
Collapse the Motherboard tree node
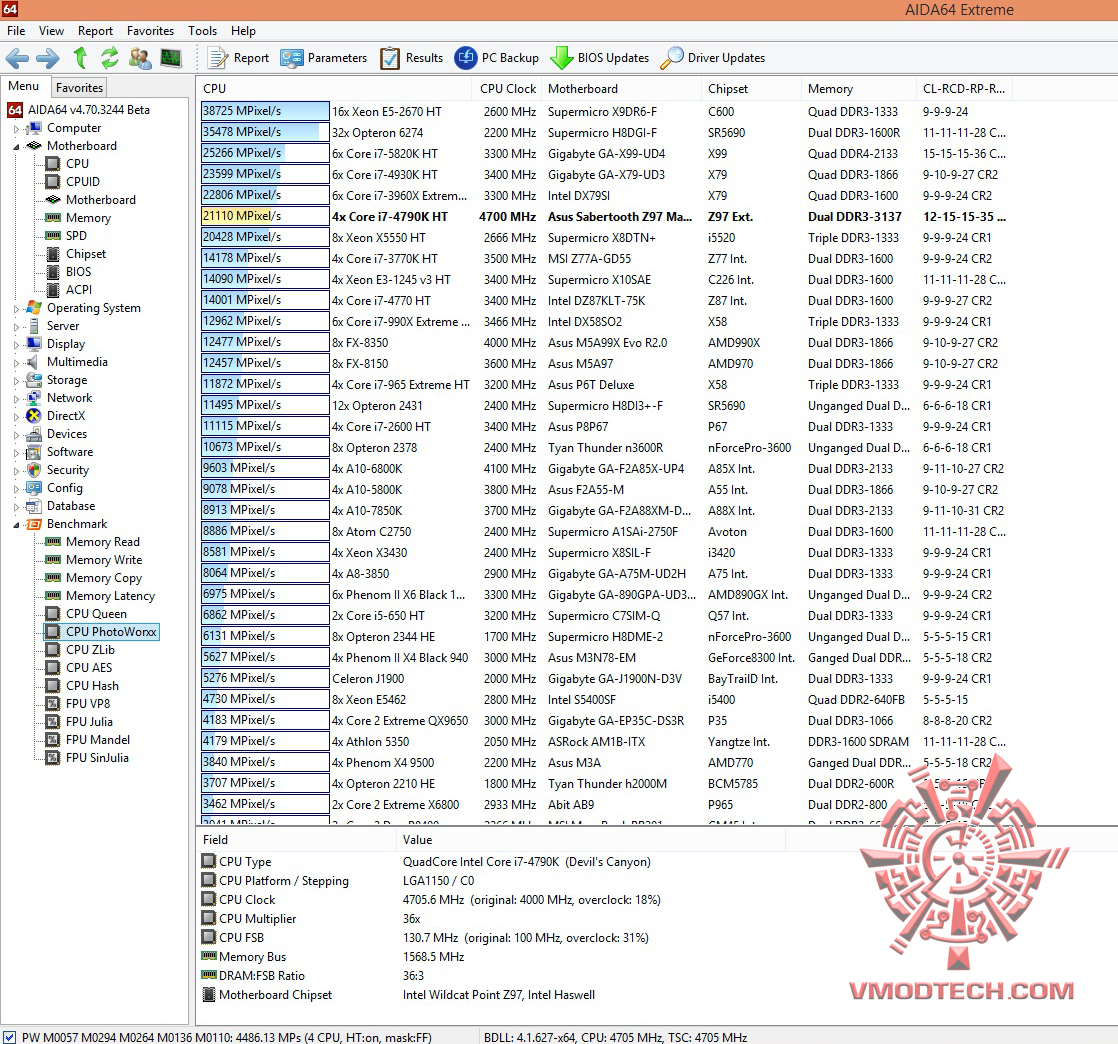pyautogui.click(x=16, y=146)
